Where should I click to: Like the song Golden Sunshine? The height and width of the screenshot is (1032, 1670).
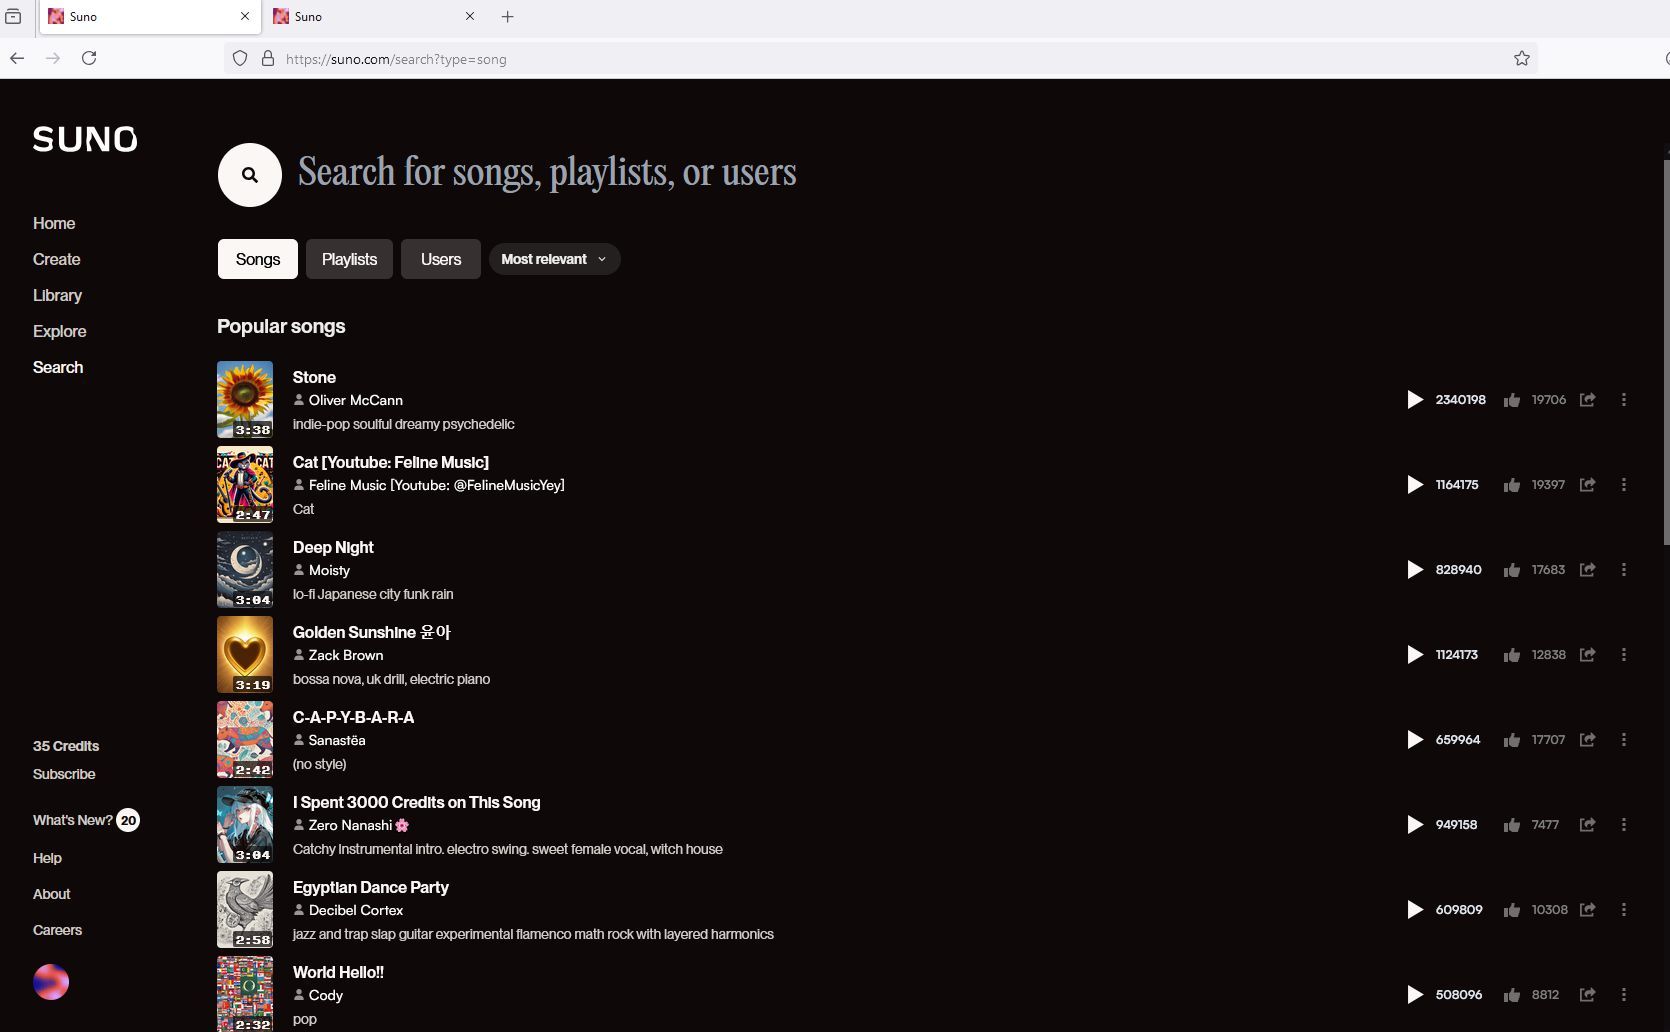click(x=1512, y=655)
